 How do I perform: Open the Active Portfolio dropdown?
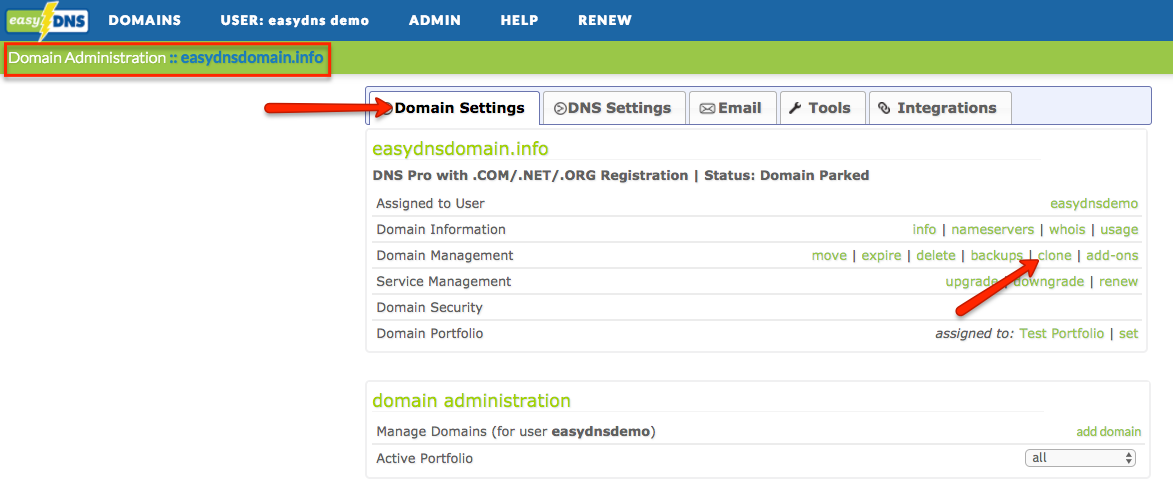(1079, 458)
